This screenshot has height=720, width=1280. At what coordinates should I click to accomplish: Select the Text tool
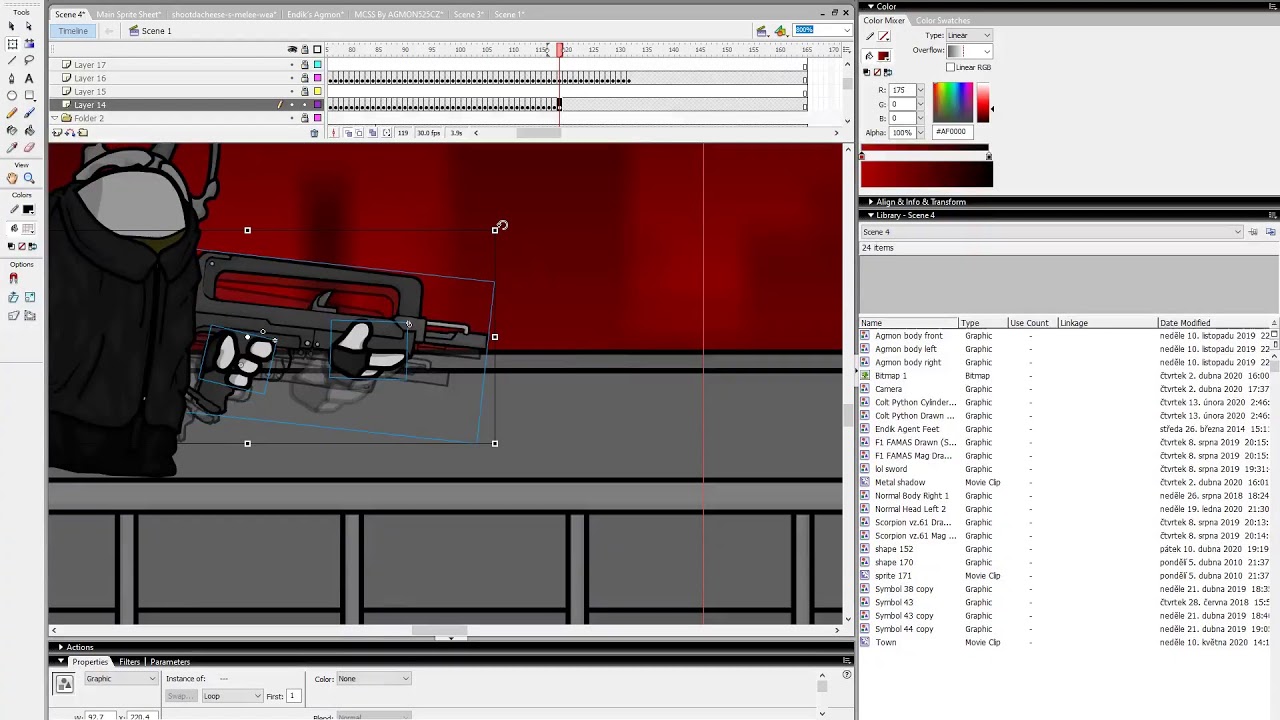29,78
